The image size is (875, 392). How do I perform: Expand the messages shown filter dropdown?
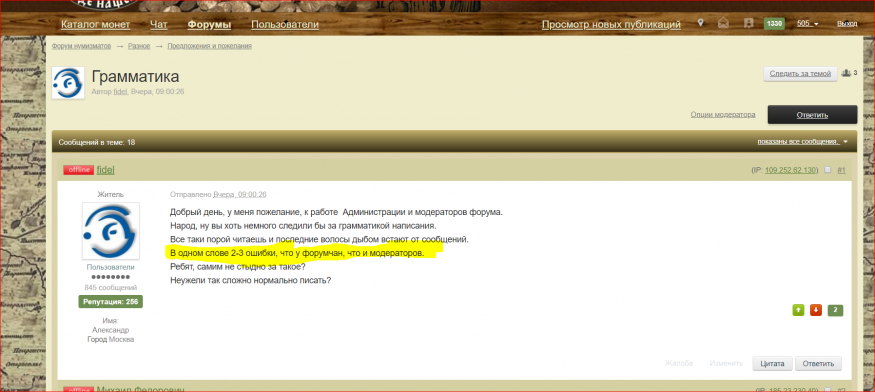point(802,142)
